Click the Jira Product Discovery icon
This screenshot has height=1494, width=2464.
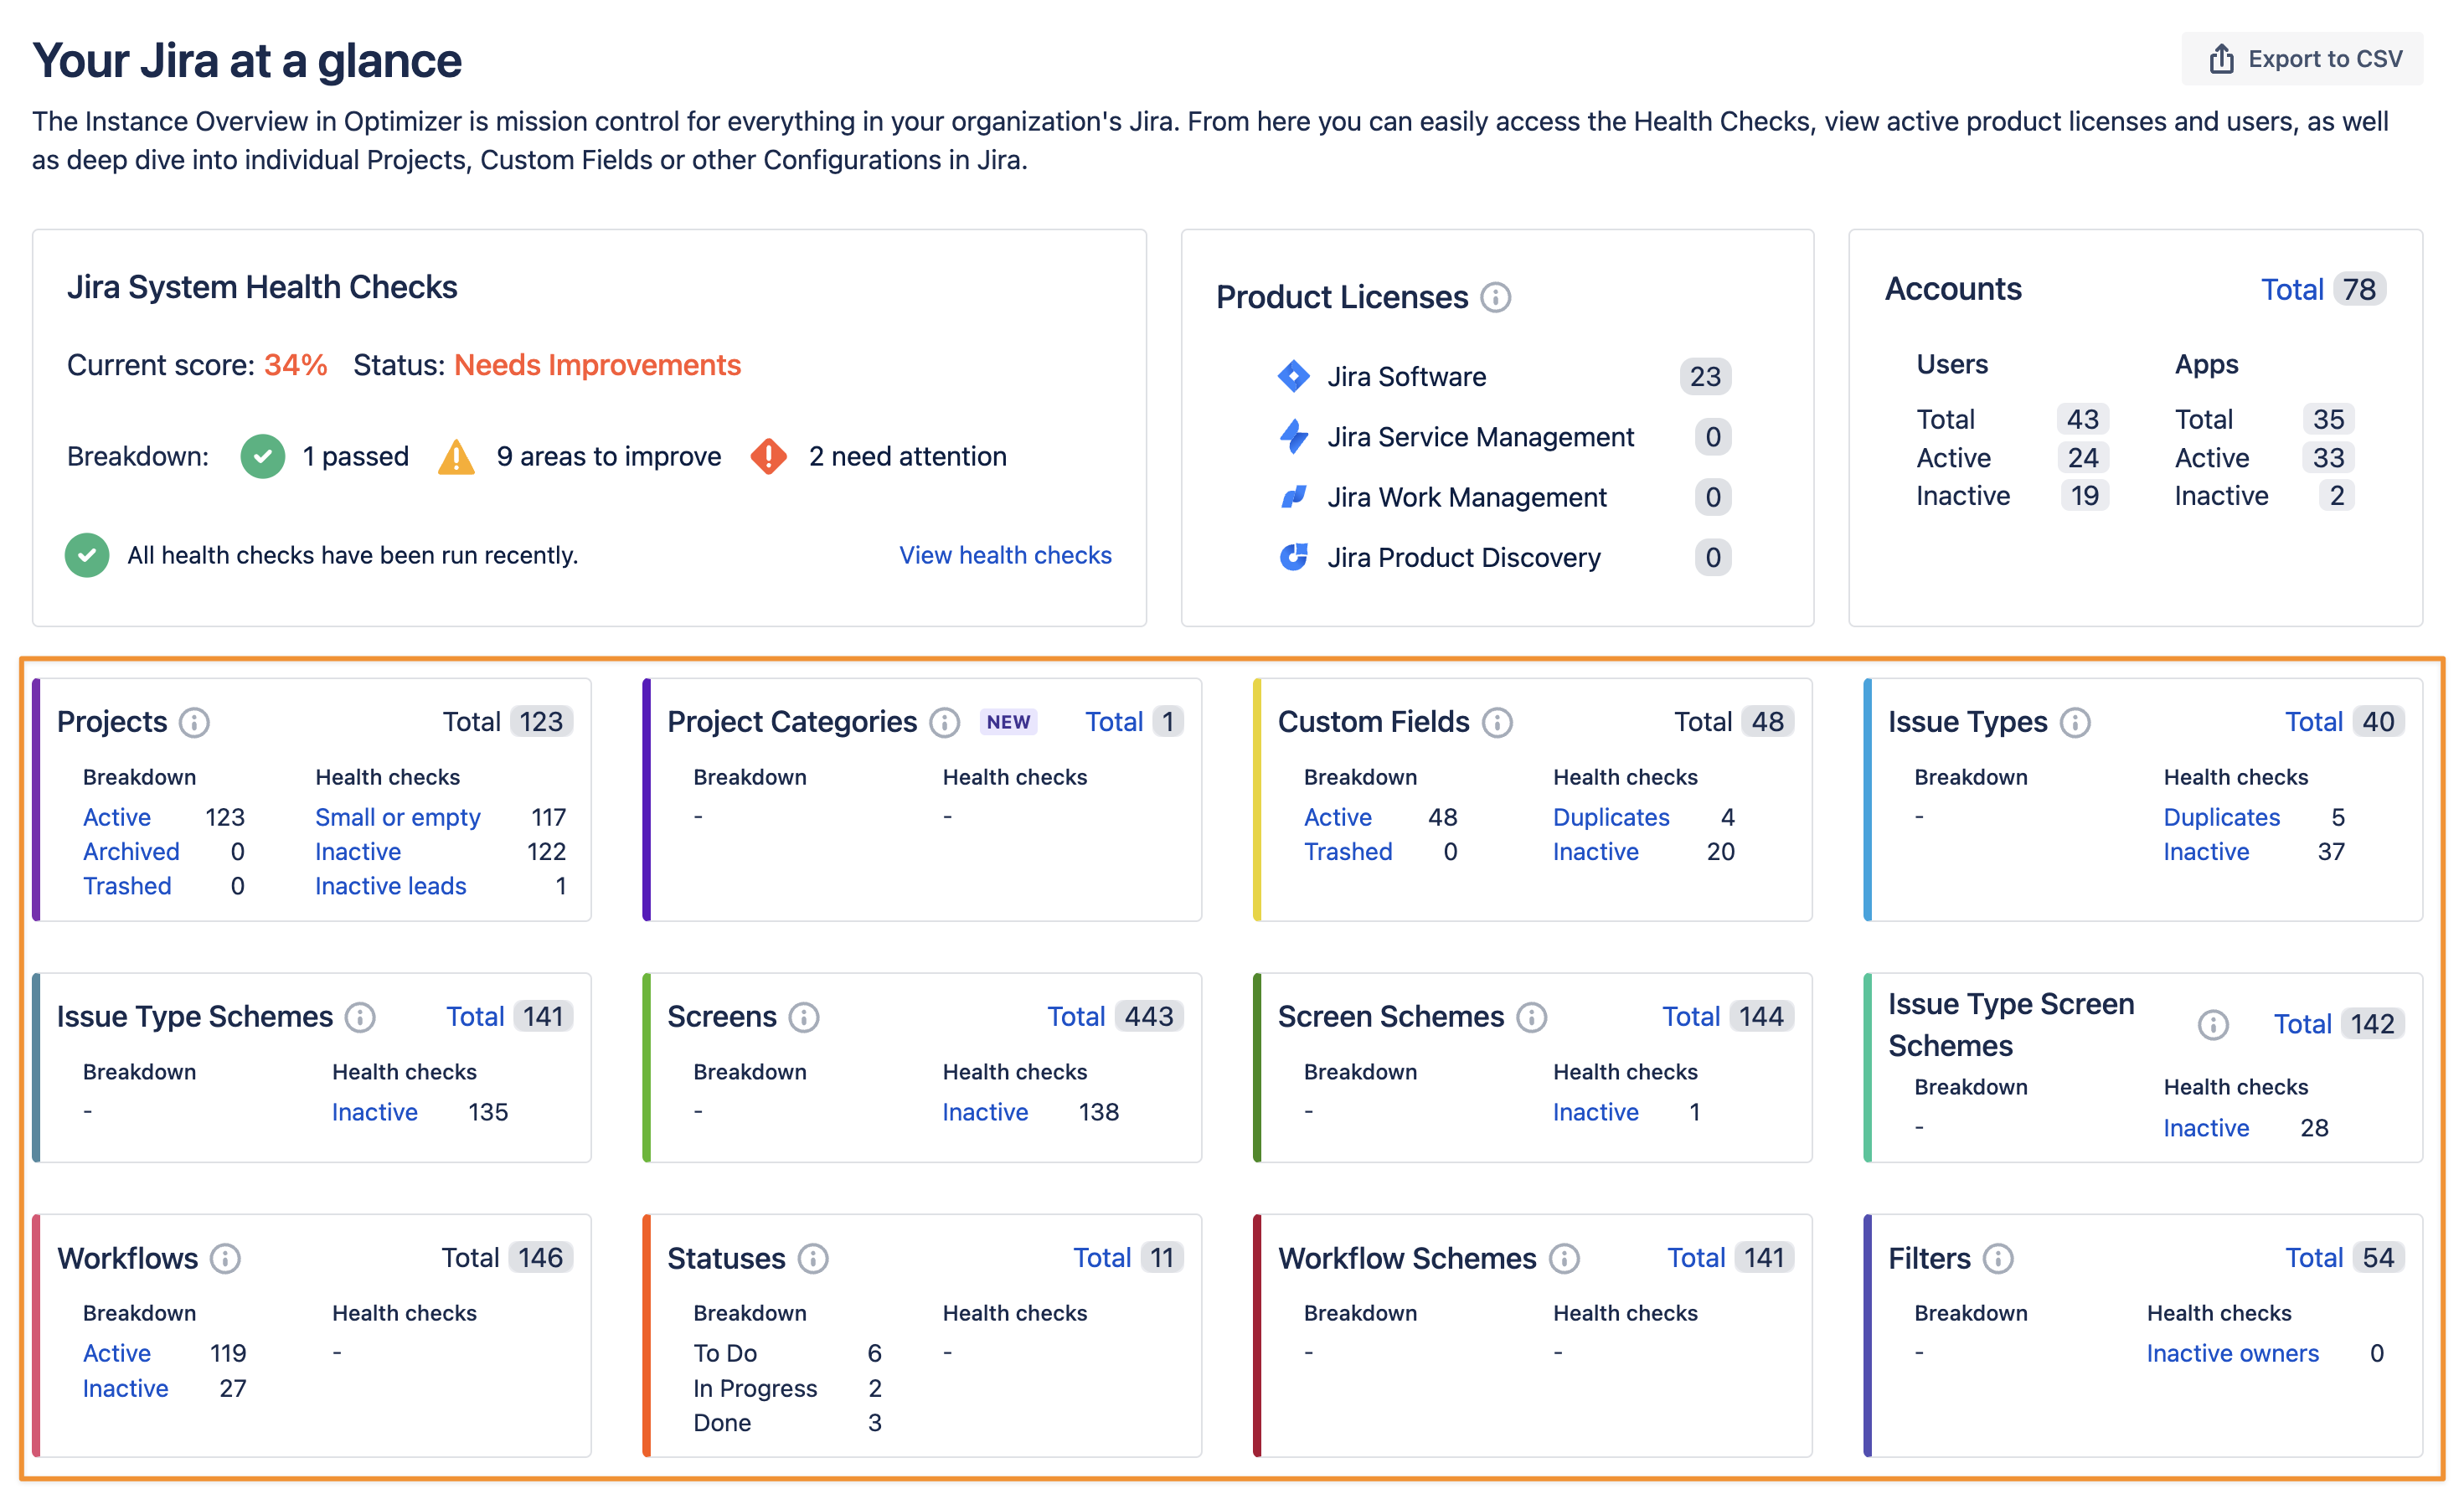(x=1293, y=558)
